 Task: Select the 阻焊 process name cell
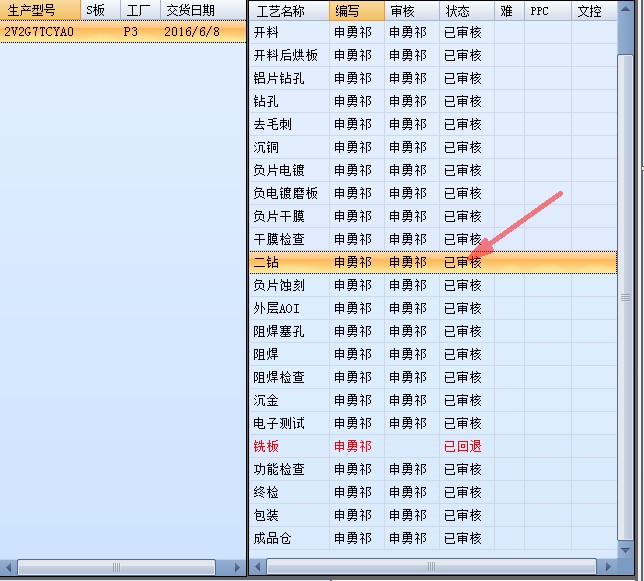(290, 354)
